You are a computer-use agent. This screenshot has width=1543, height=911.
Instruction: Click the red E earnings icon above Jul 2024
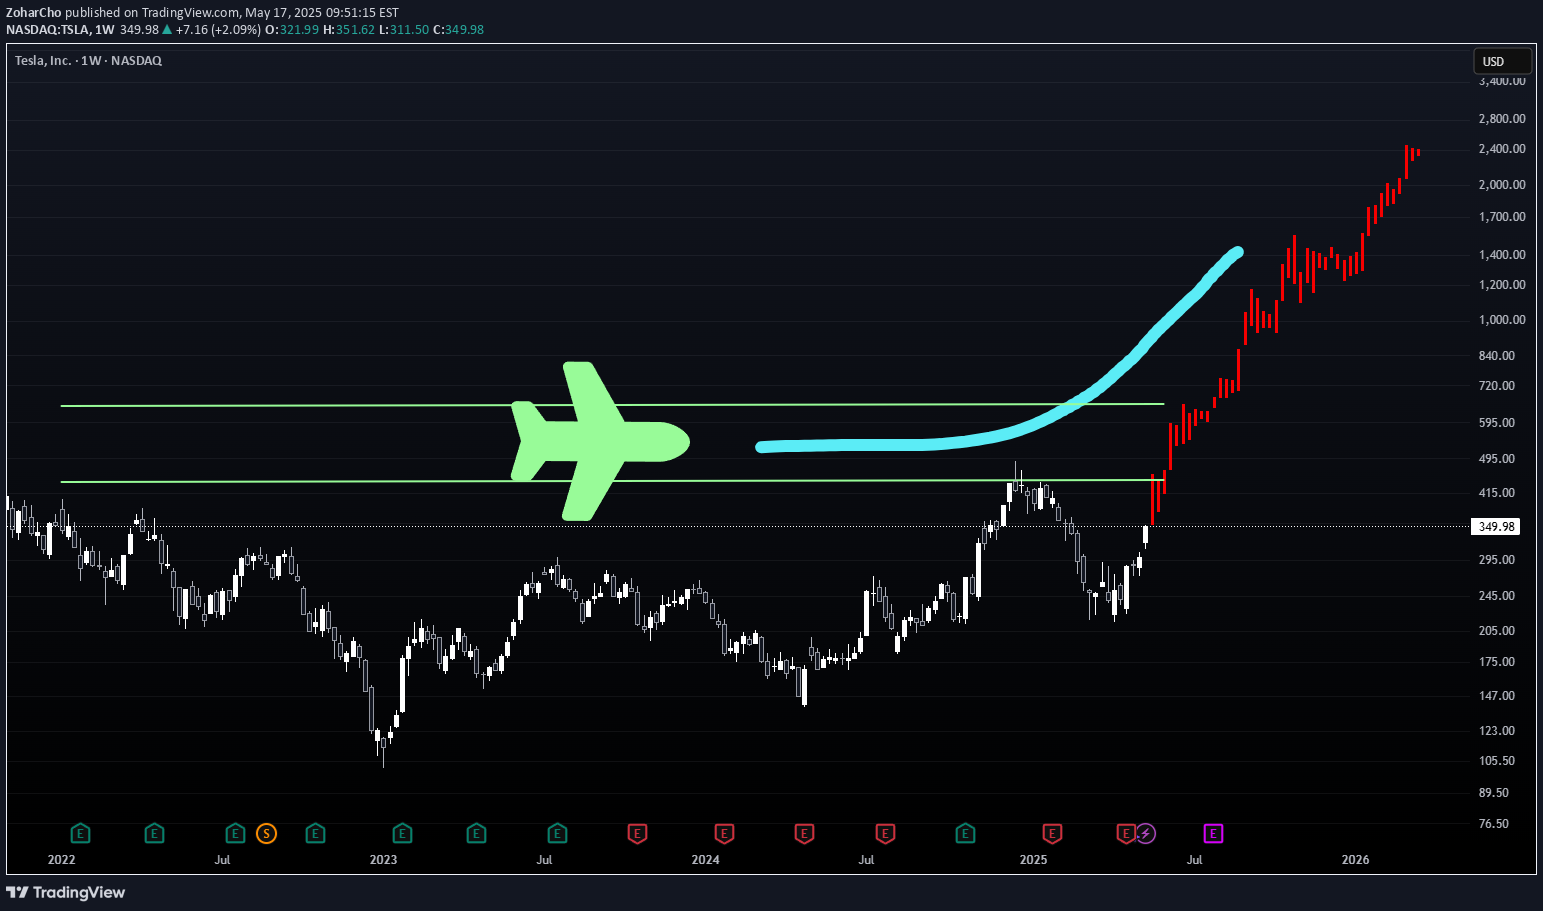pyautogui.click(x=885, y=833)
